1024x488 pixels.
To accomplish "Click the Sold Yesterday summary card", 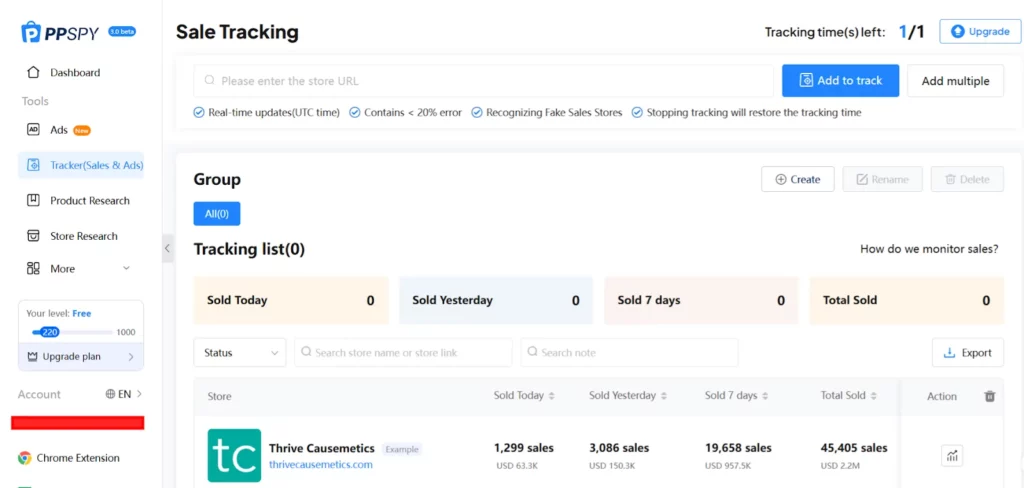I will 496,301.
